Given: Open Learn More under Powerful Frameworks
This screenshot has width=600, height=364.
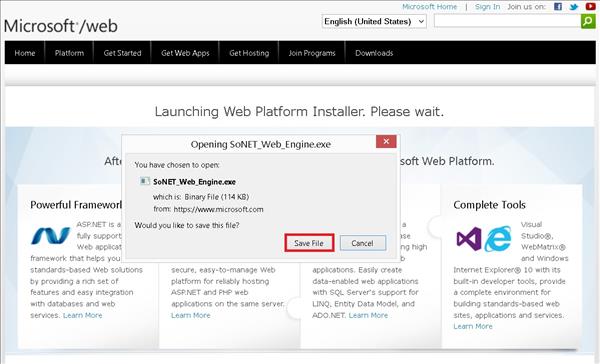Looking at the screenshot, I should 83,315.
